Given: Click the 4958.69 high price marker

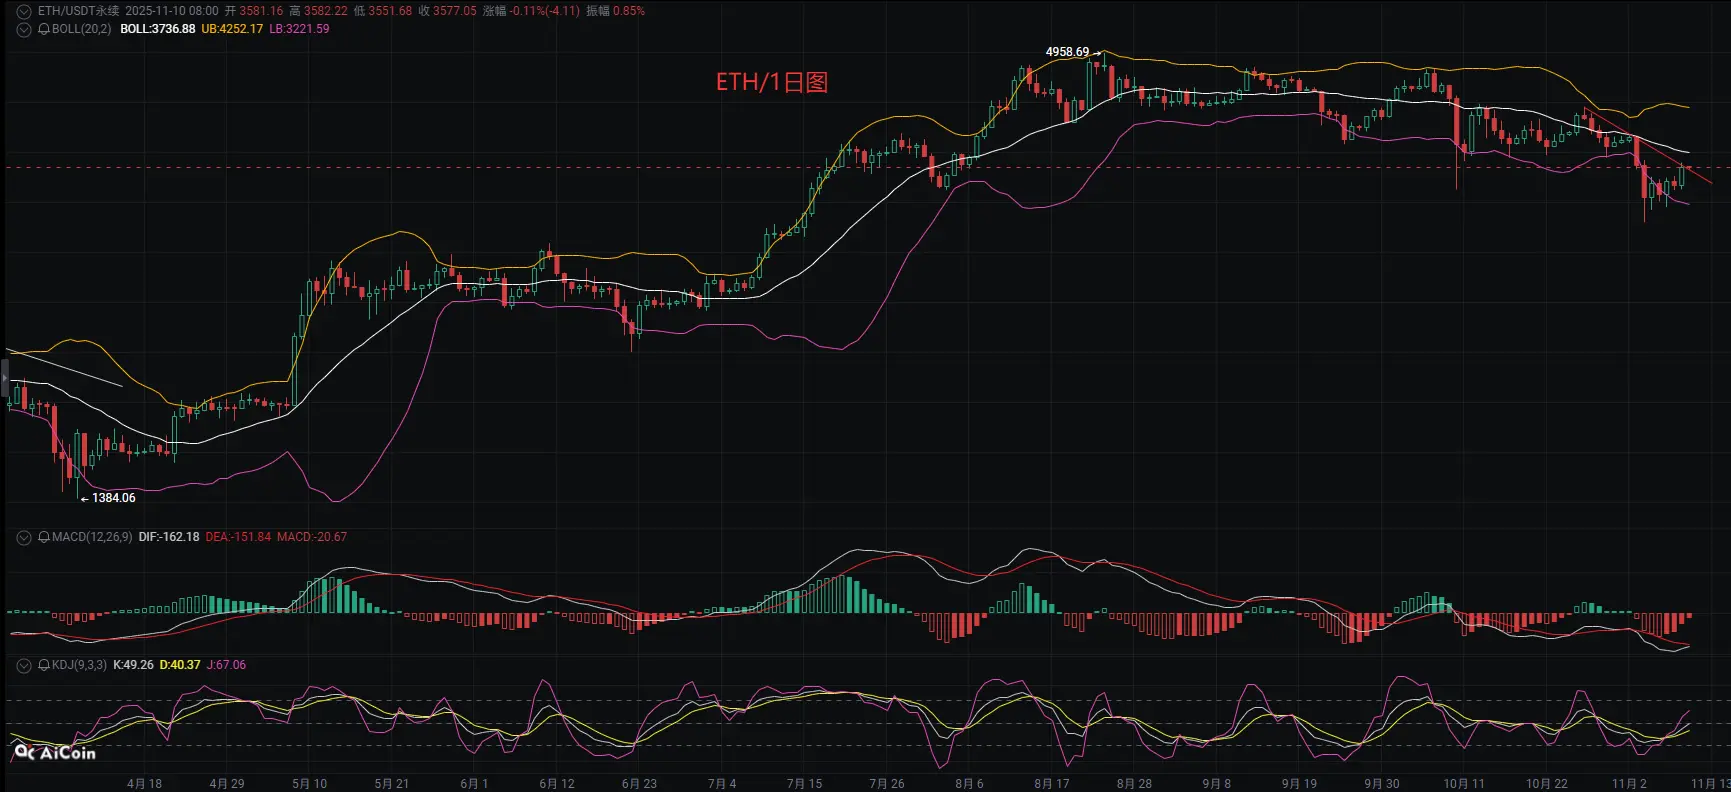Looking at the screenshot, I should (x=1067, y=52).
